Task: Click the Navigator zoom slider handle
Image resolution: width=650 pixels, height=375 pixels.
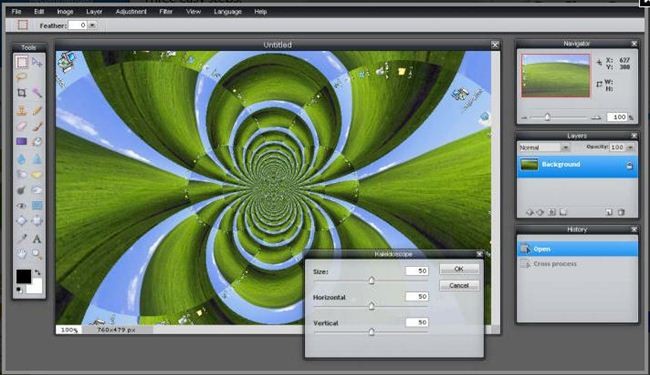Action: (548, 117)
